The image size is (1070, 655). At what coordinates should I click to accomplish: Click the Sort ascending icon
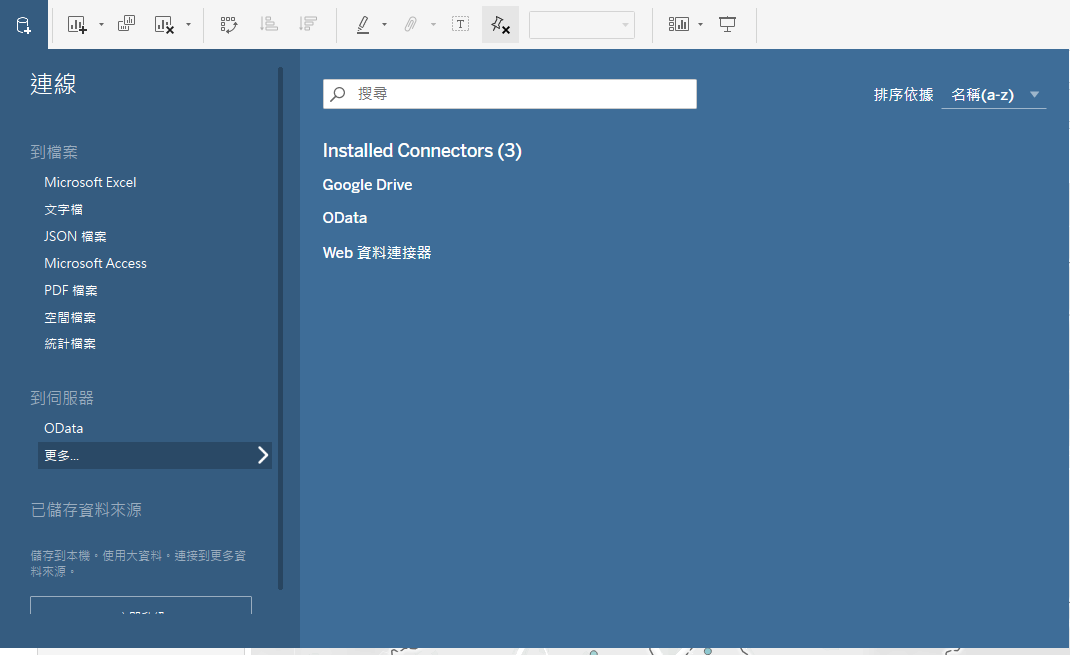pos(268,25)
